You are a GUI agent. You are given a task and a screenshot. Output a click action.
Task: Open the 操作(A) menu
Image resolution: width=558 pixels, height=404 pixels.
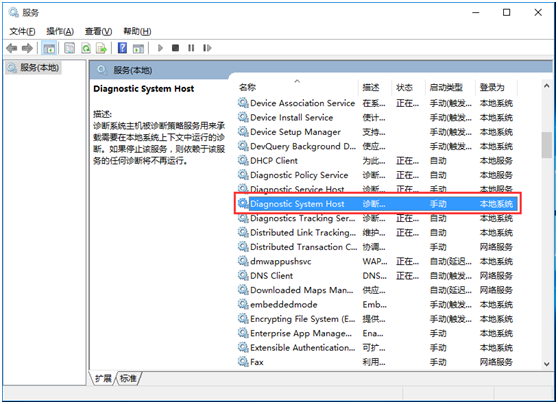click(60, 31)
